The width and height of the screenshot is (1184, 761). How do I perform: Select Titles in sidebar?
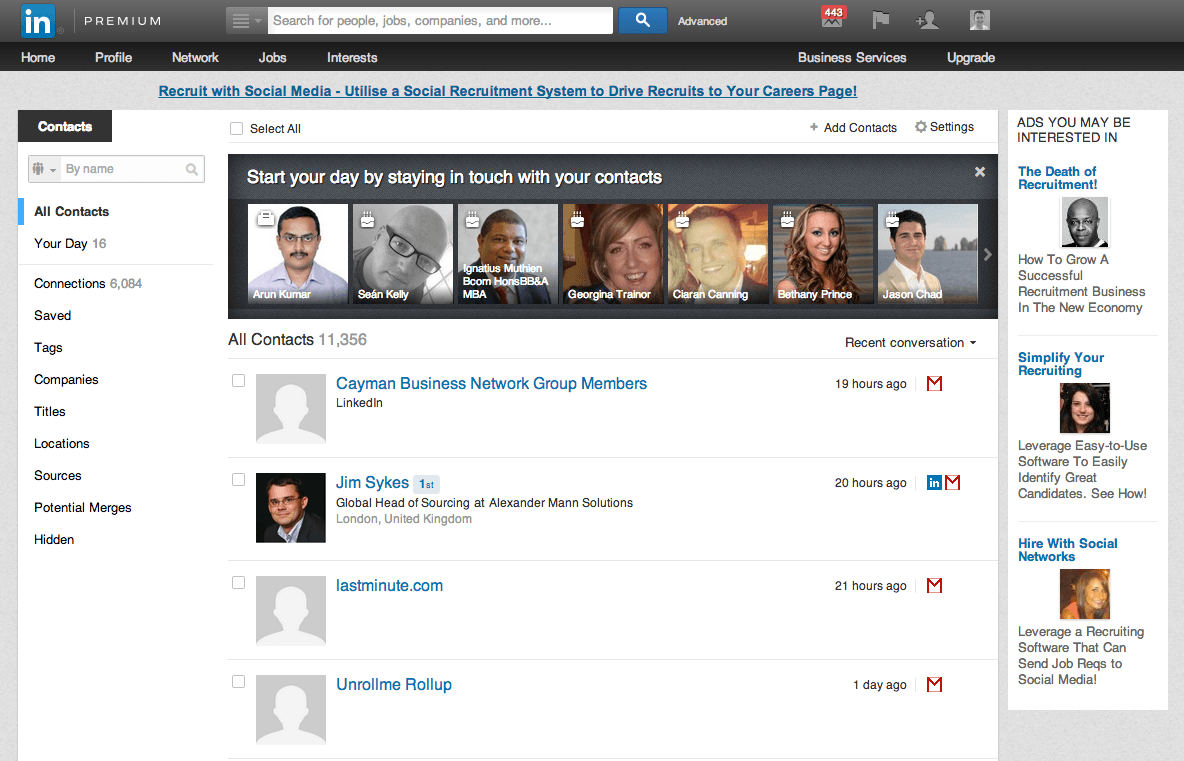coord(50,411)
